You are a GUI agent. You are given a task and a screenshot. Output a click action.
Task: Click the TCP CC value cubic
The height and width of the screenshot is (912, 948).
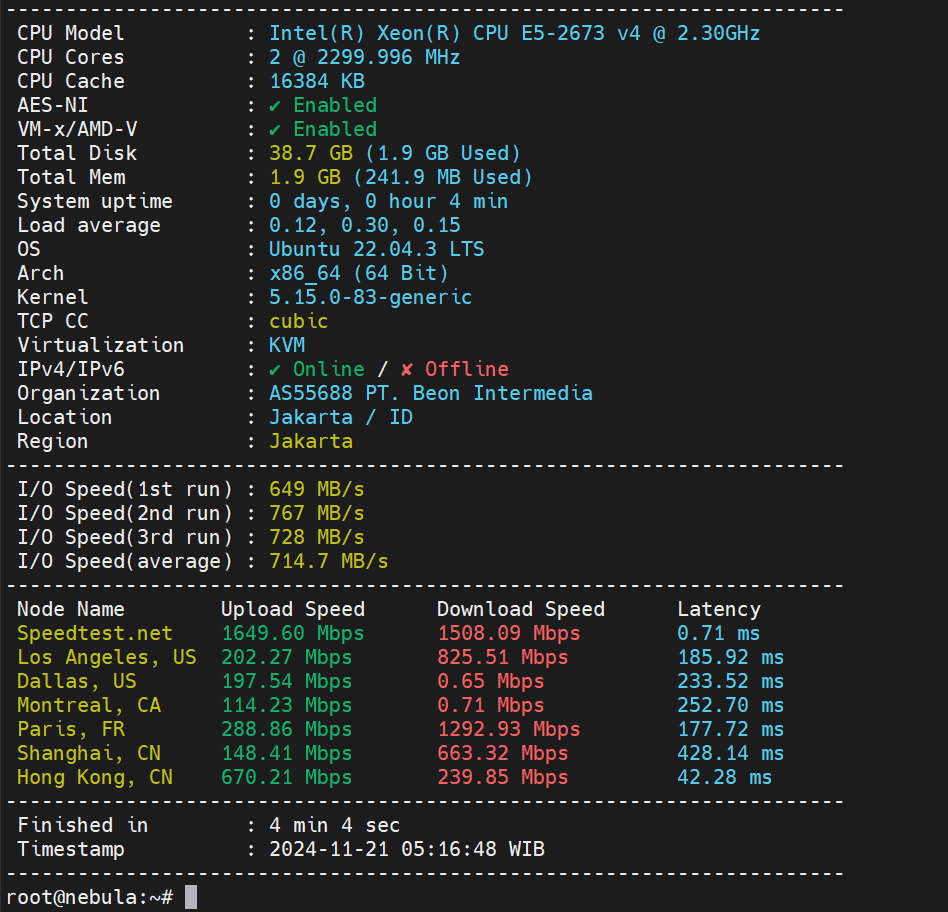[299, 321]
